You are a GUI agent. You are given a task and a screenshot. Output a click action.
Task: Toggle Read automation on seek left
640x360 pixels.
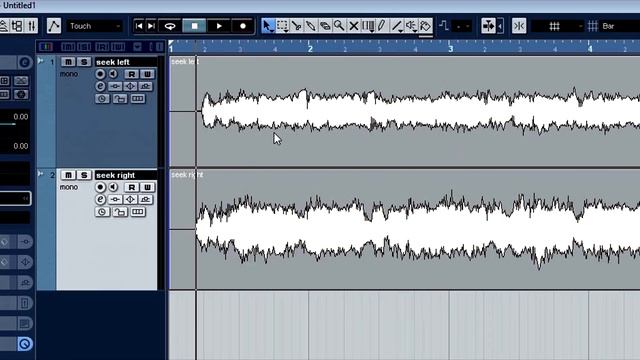(x=131, y=74)
